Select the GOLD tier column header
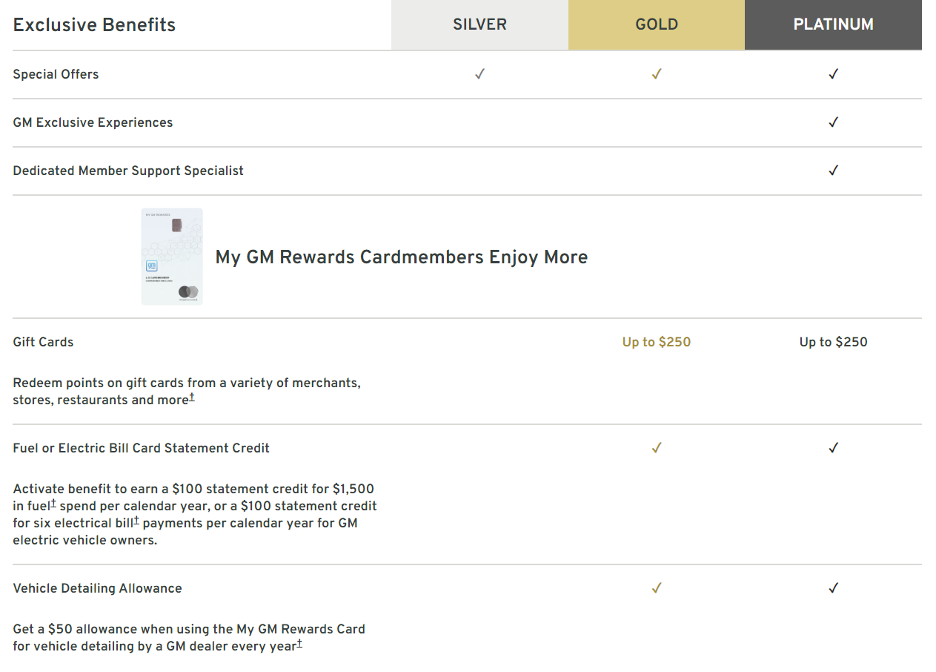936x672 pixels. coord(656,24)
